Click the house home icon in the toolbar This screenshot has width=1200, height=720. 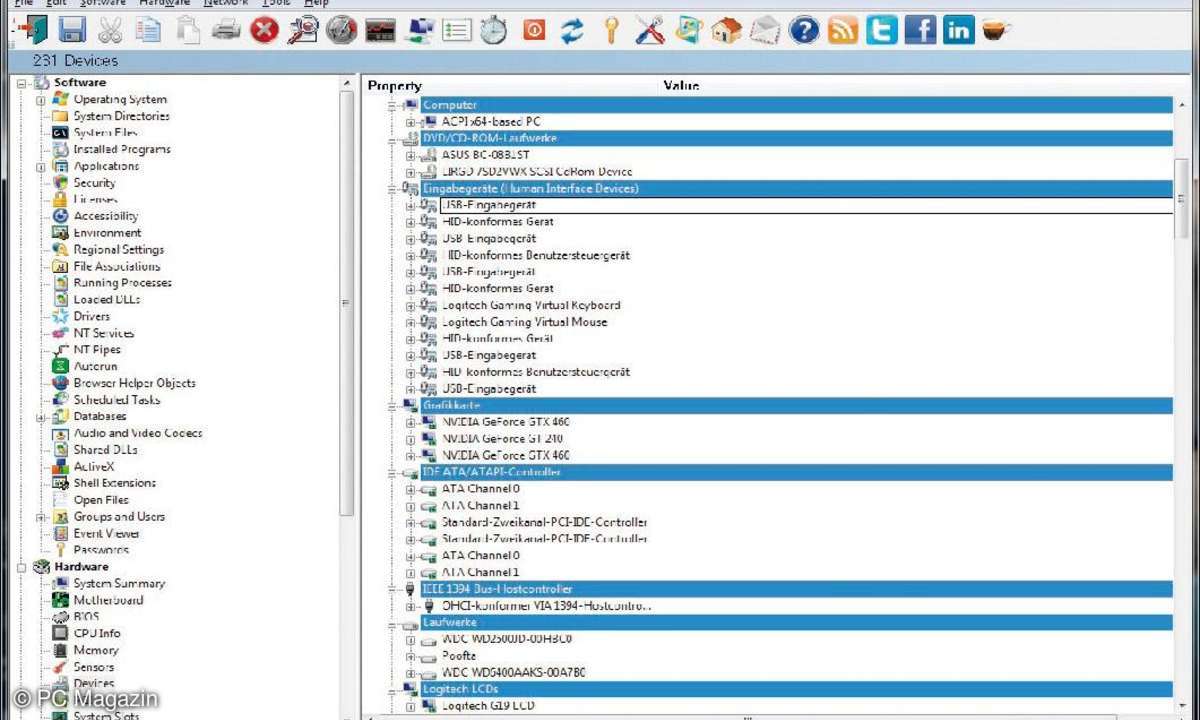click(727, 30)
